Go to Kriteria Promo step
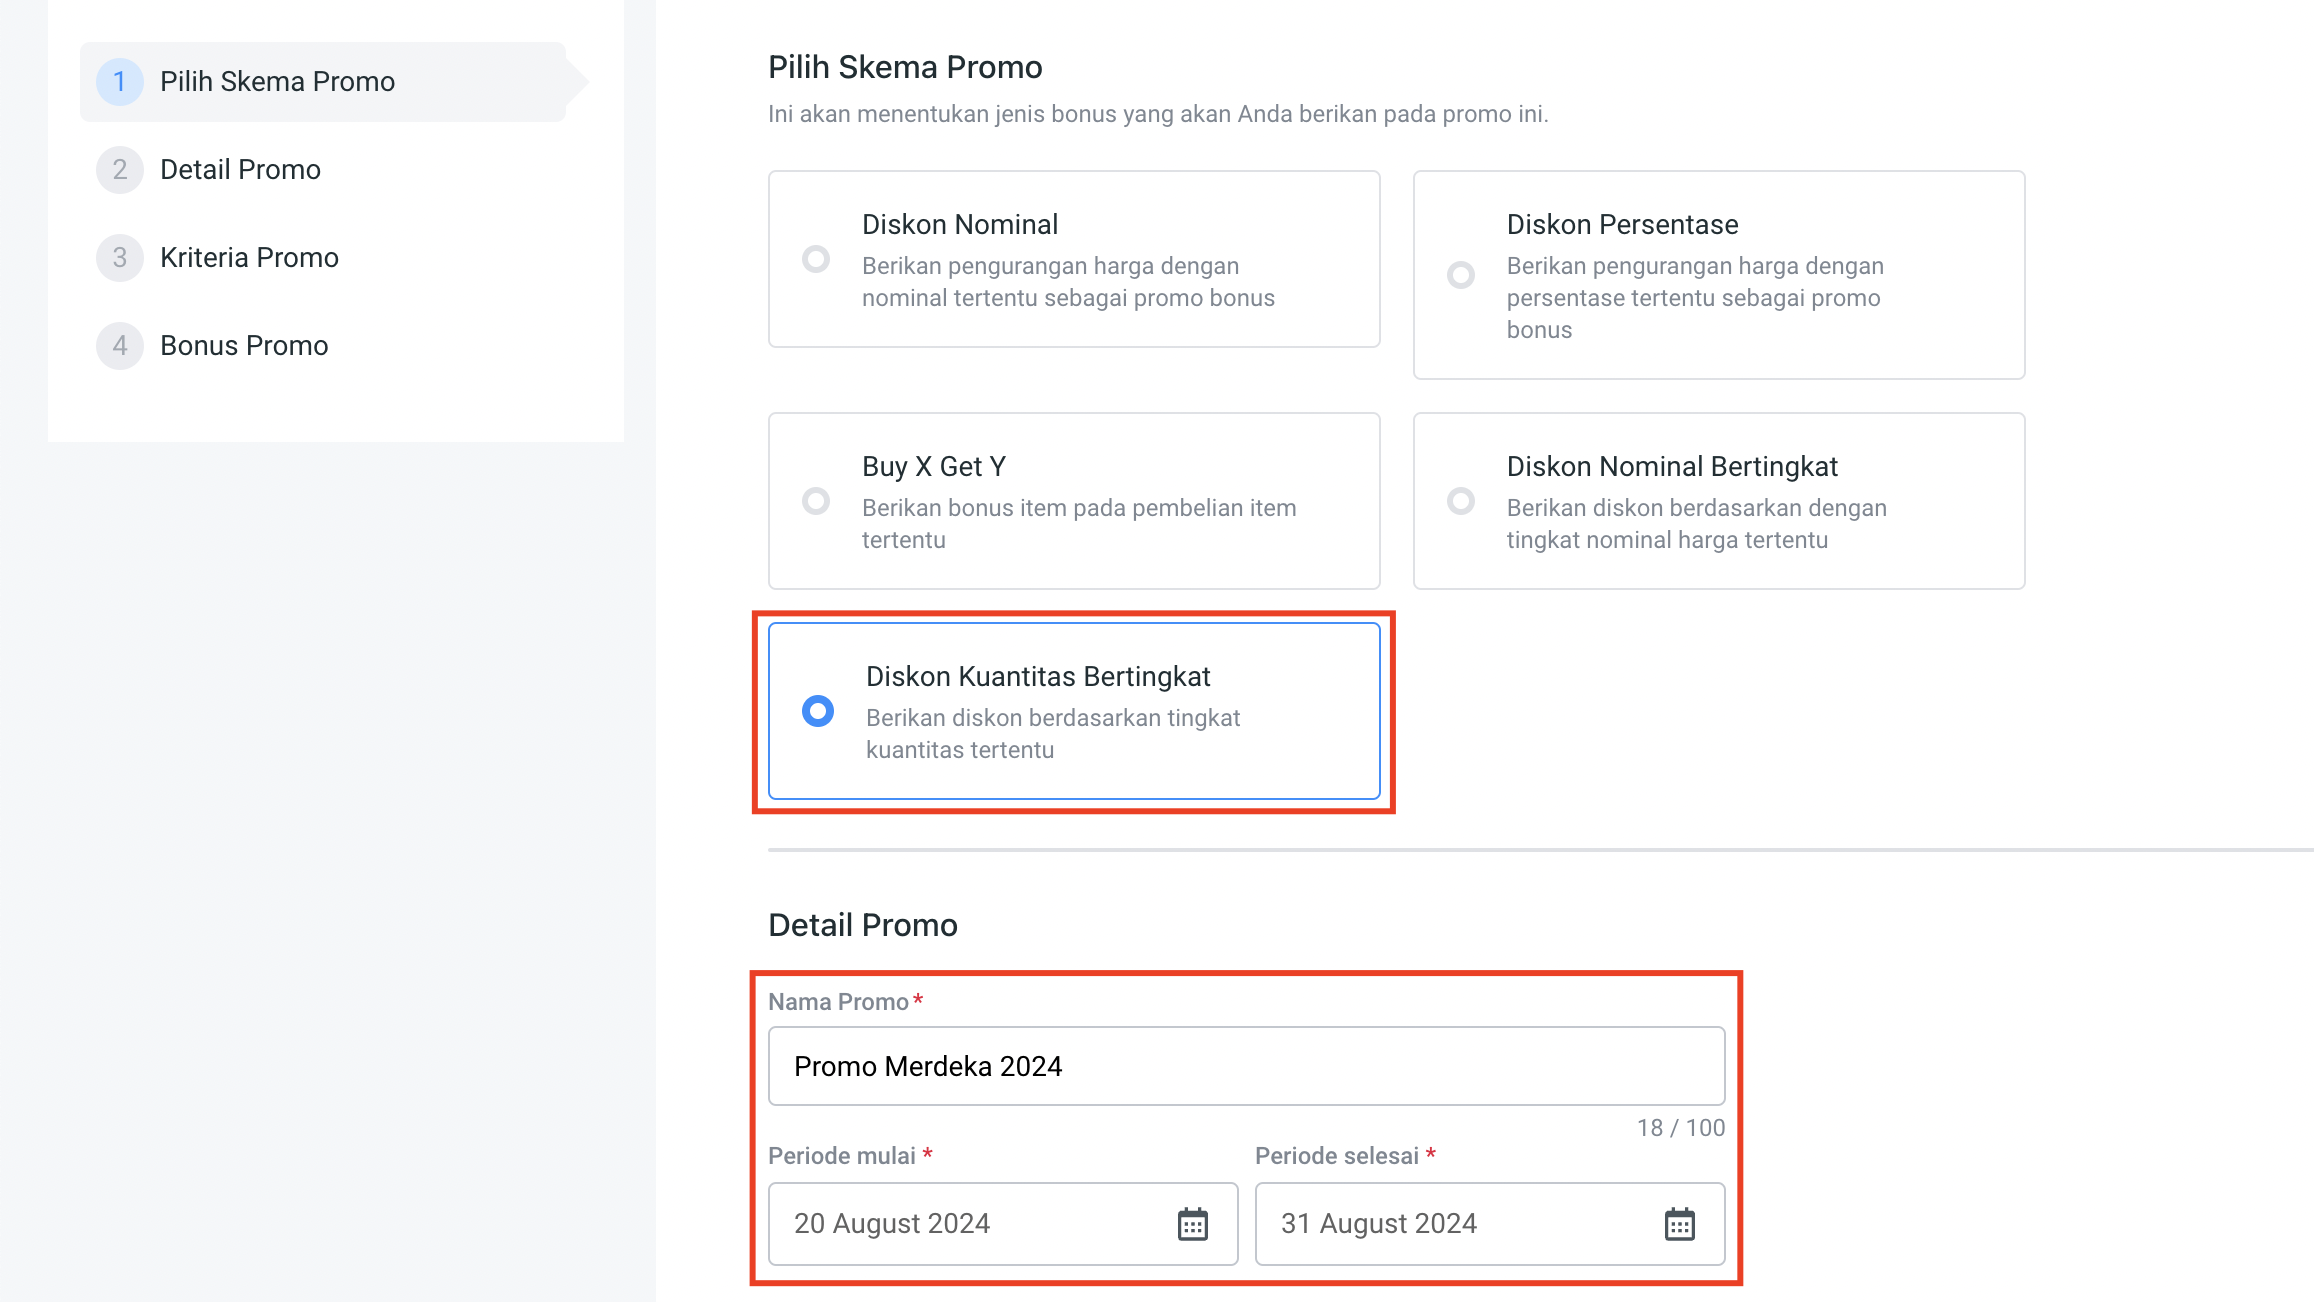Image resolution: width=2314 pixels, height=1302 pixels. coord(249,258)
